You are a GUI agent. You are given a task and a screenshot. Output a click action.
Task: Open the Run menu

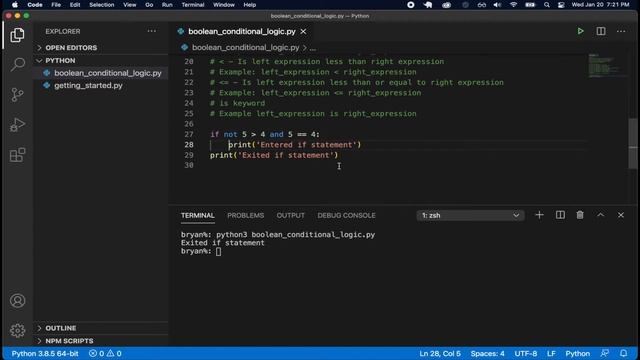(167, 5)
